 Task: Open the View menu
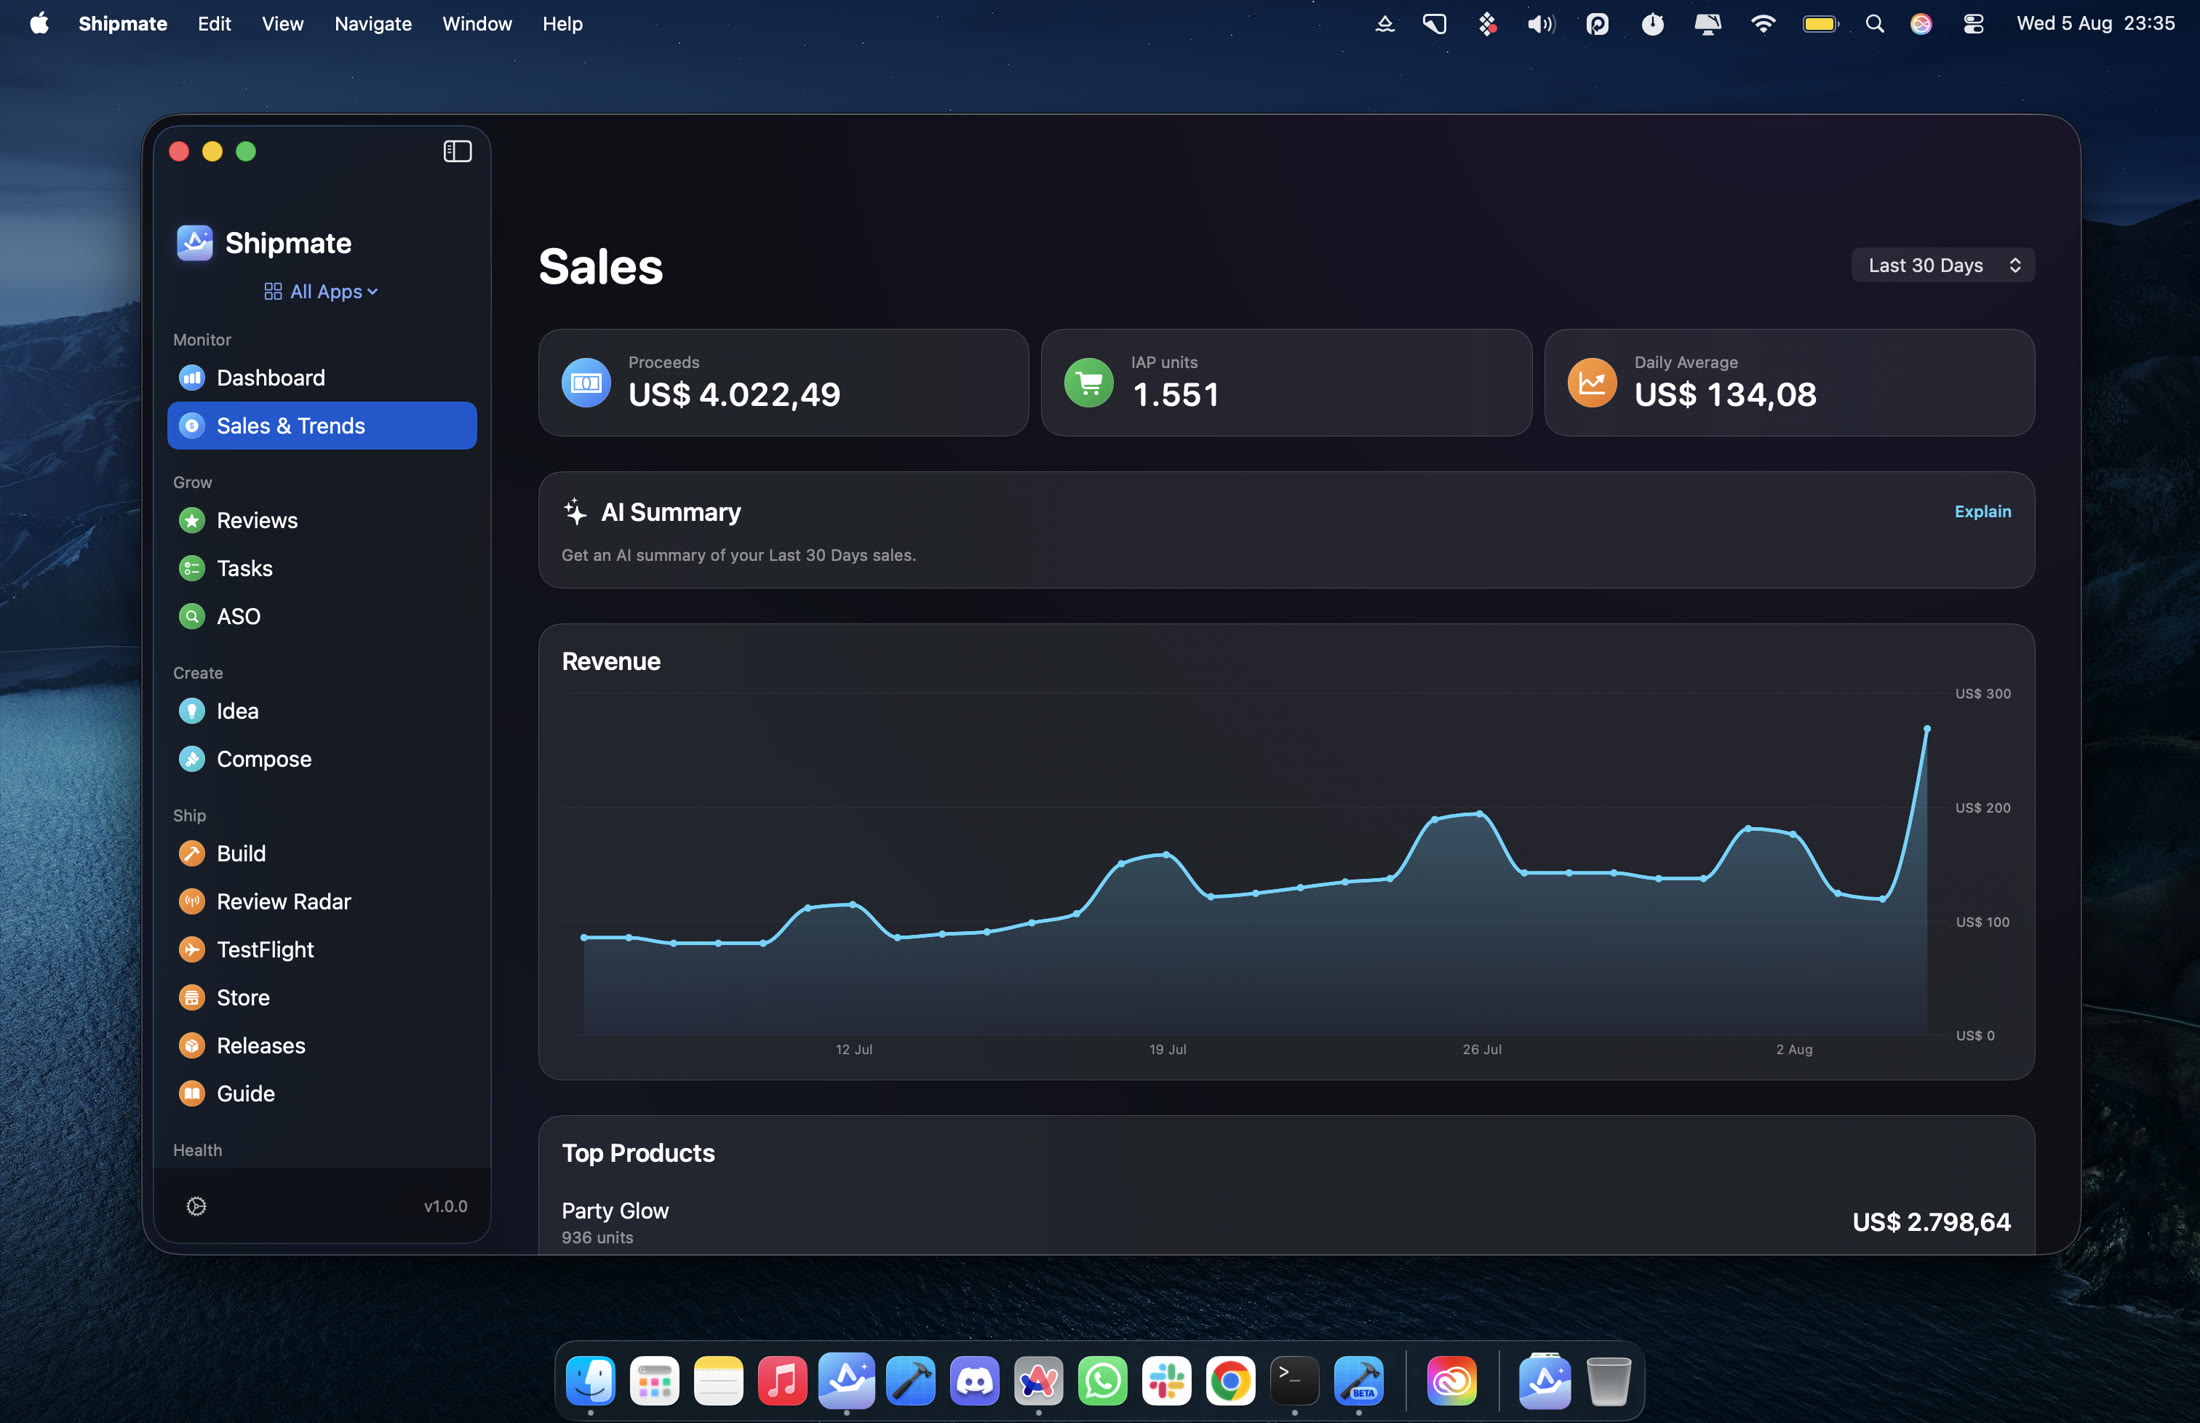(283, 23)
